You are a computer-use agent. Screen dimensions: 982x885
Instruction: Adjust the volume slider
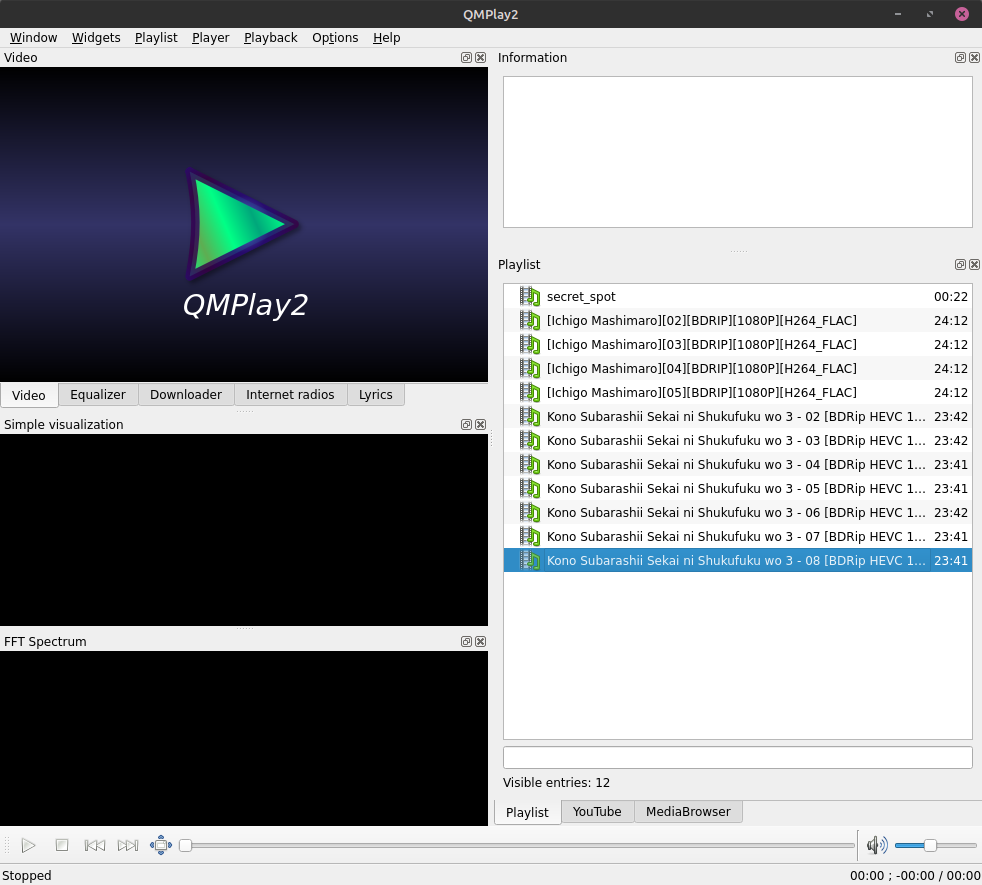936,846
